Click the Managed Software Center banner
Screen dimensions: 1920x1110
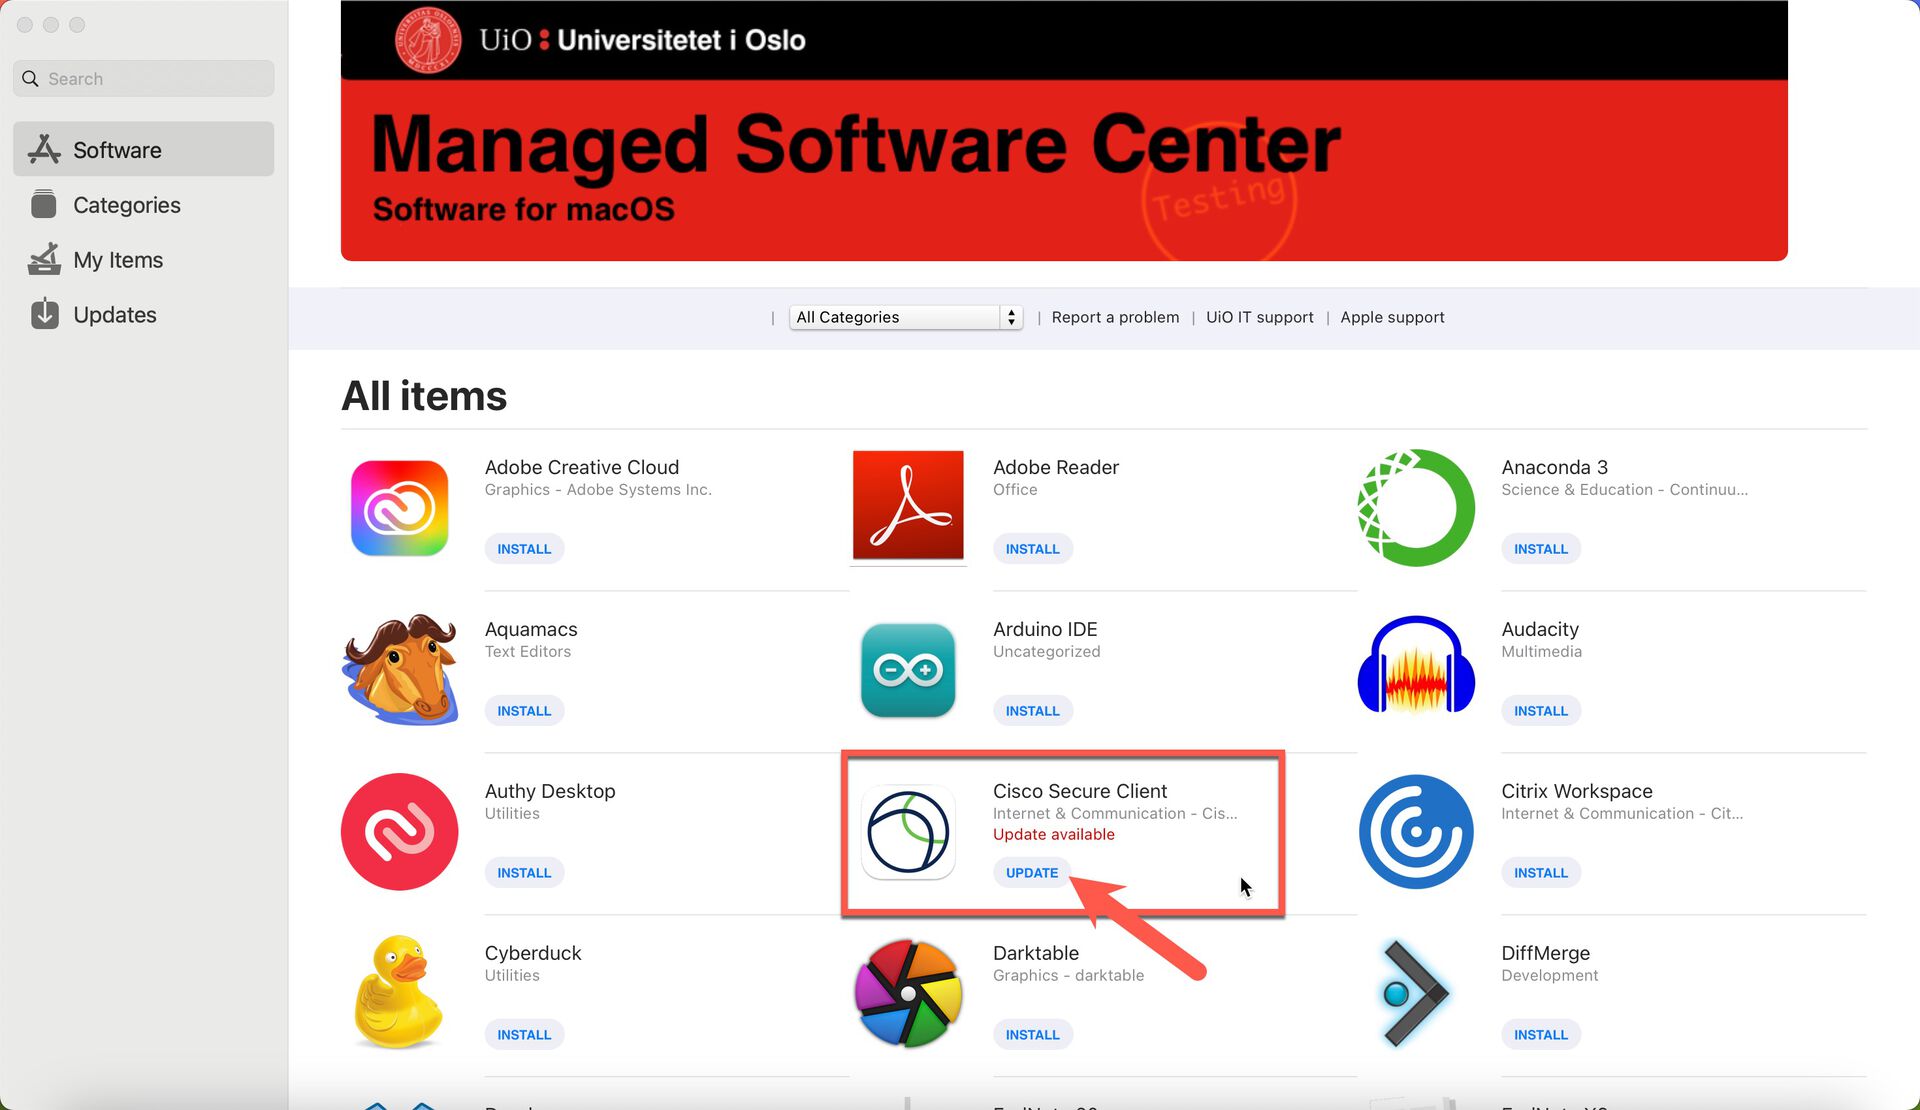click(1064, 130)
